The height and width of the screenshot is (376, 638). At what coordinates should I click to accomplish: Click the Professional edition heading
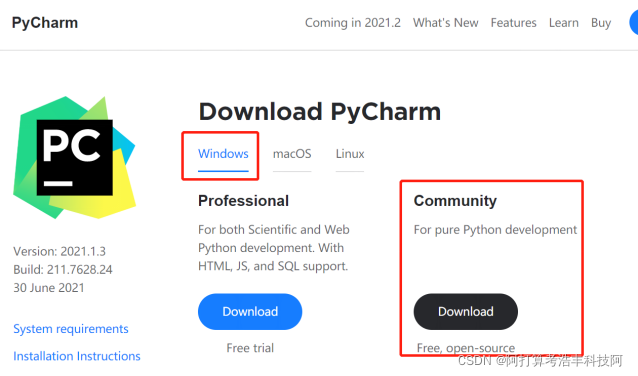(x=243, y=201)
